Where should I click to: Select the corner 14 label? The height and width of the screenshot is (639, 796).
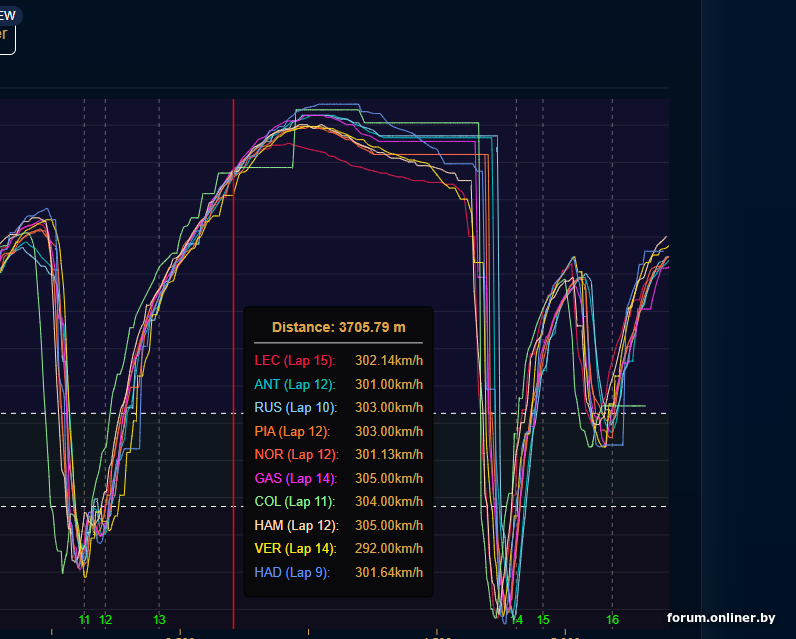click(517, 620)
